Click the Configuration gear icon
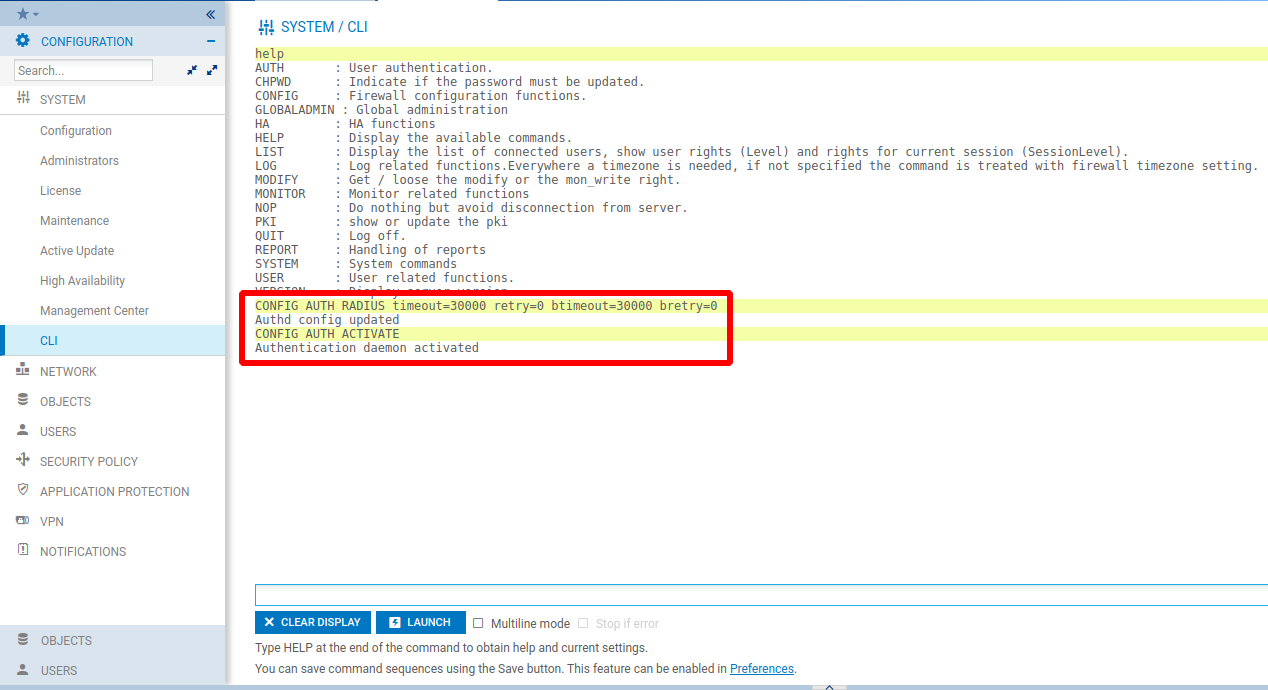The height and width of the screenshot is (690, 1268). 22,41
